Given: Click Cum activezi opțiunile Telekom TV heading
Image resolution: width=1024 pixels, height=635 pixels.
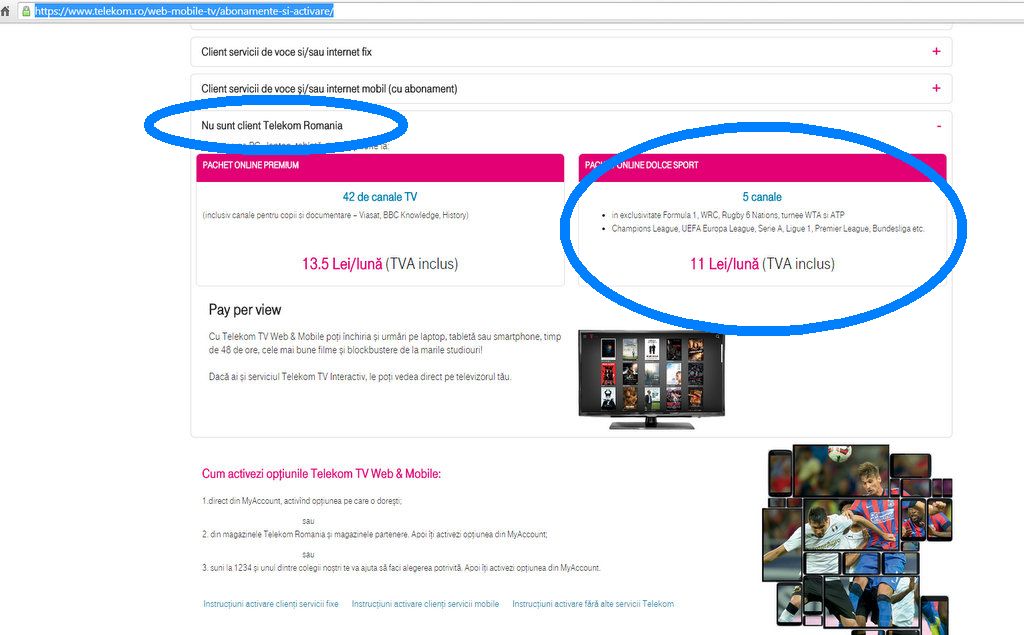Looking at the screenshot, I should click(321, 474).
